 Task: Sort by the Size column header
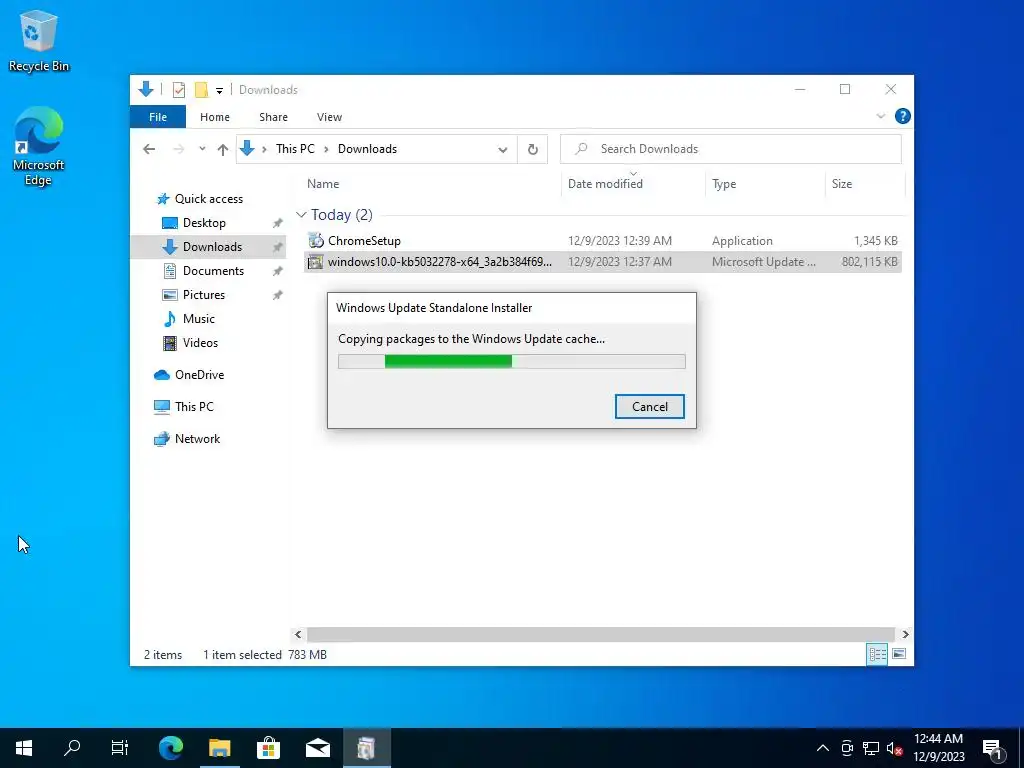[841, 184]
